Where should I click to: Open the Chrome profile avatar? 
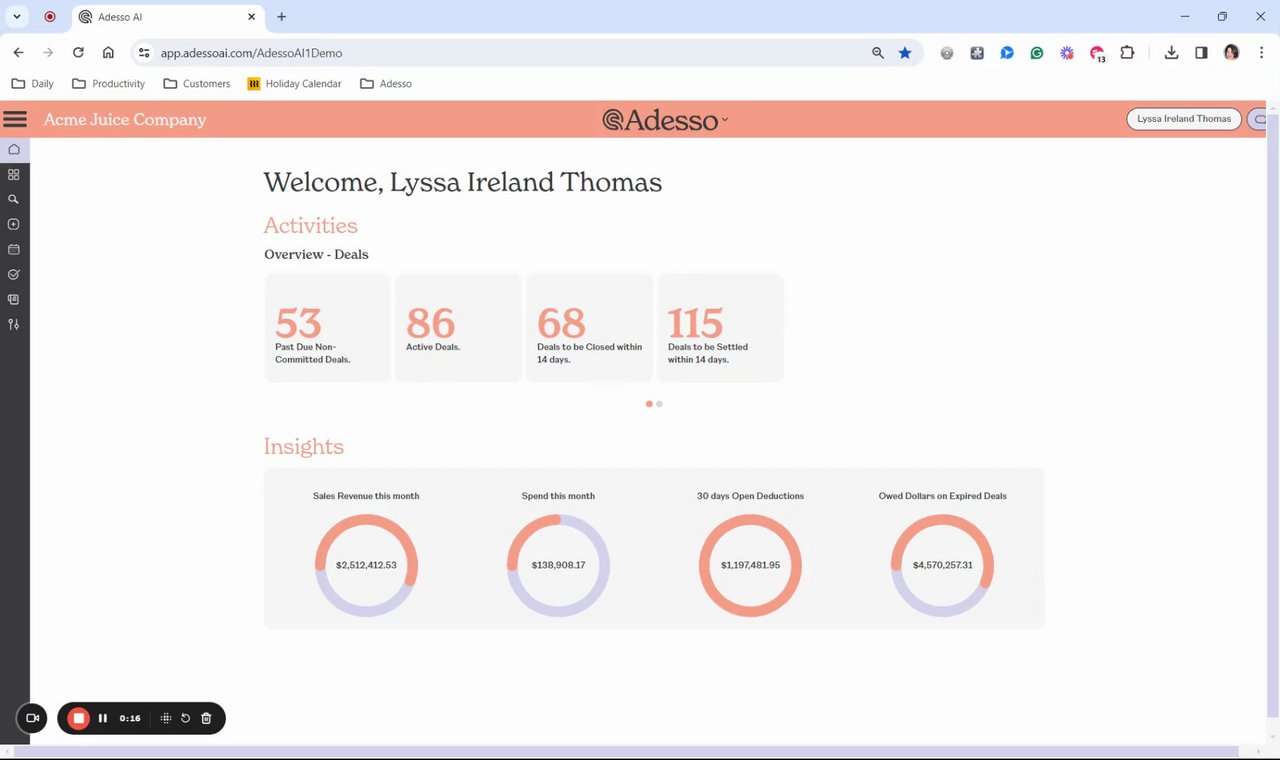click(x=1232, y=53)
